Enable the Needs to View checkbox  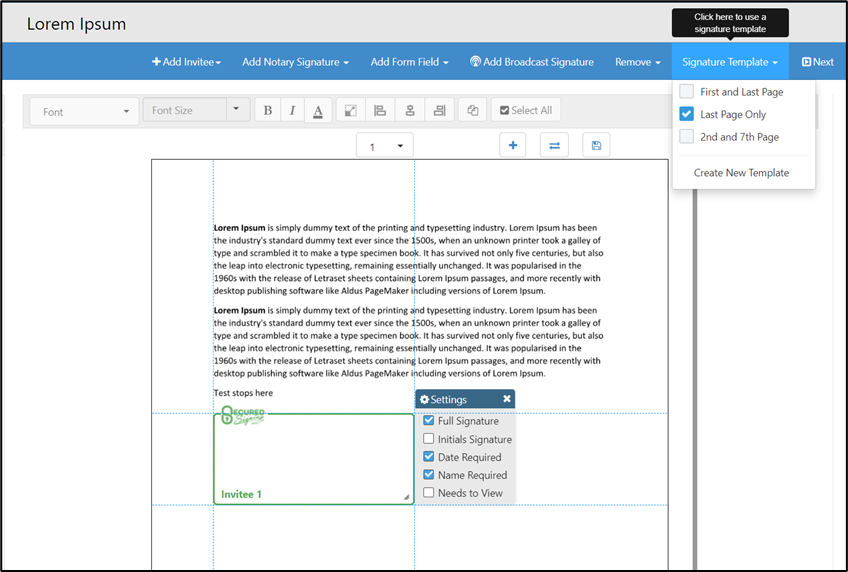pos(429,493)
